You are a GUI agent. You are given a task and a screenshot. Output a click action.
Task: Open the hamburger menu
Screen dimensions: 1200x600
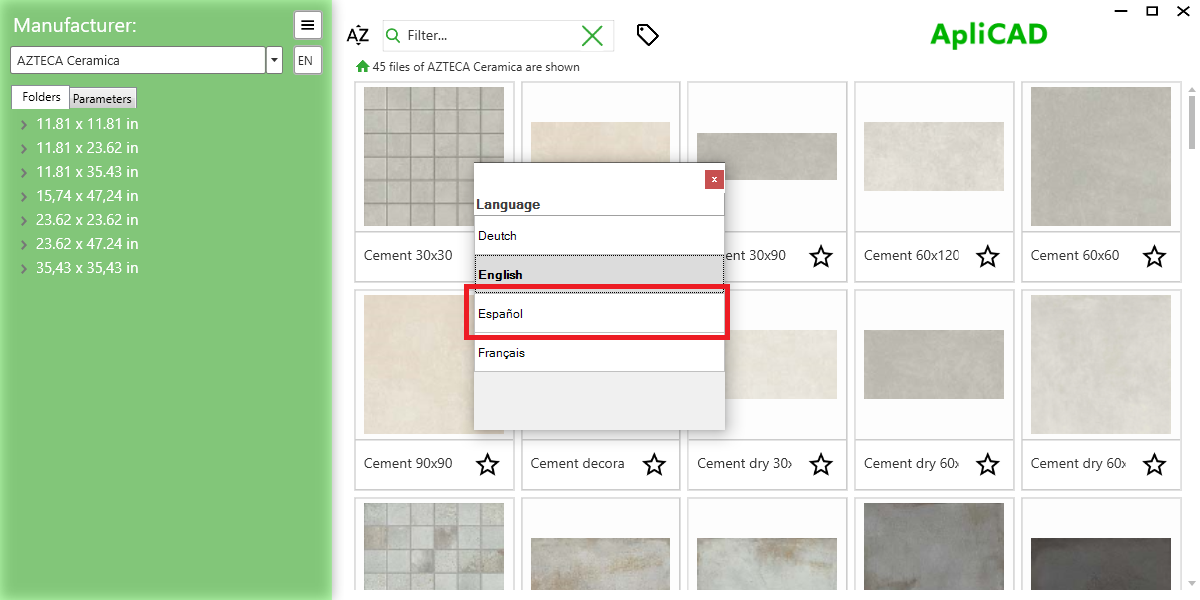pyautogui.click(x=307, y=24)
